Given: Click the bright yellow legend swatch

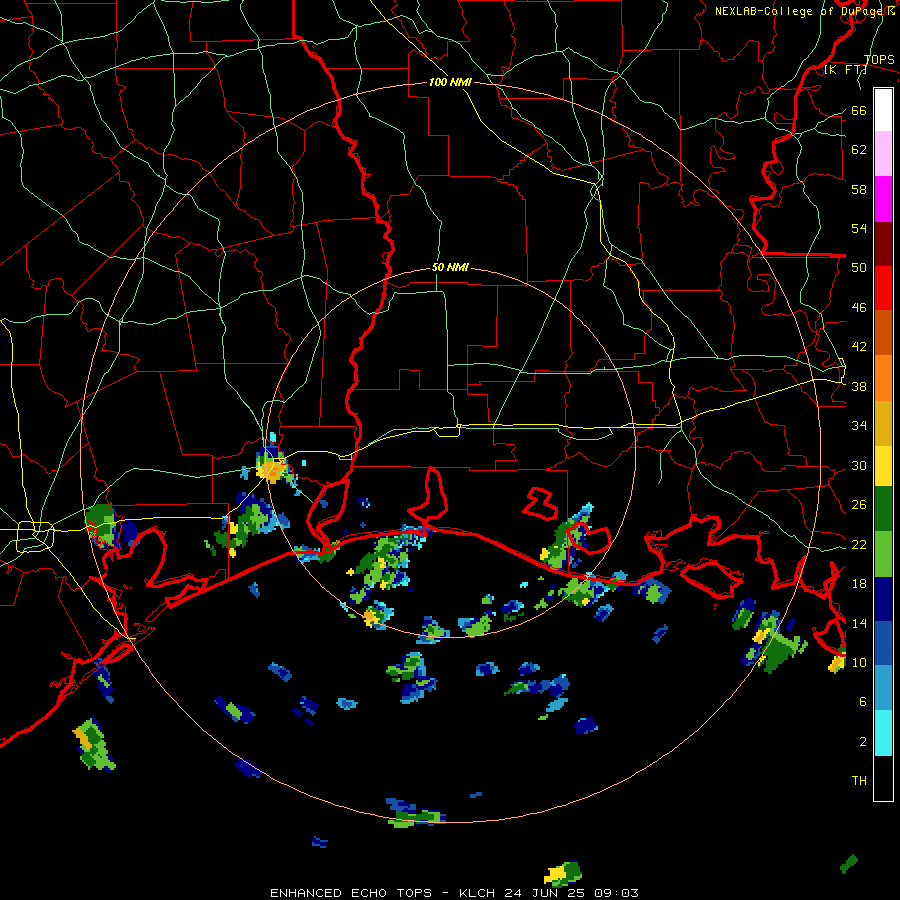Looking at the screenshot, I should (883, 466).
